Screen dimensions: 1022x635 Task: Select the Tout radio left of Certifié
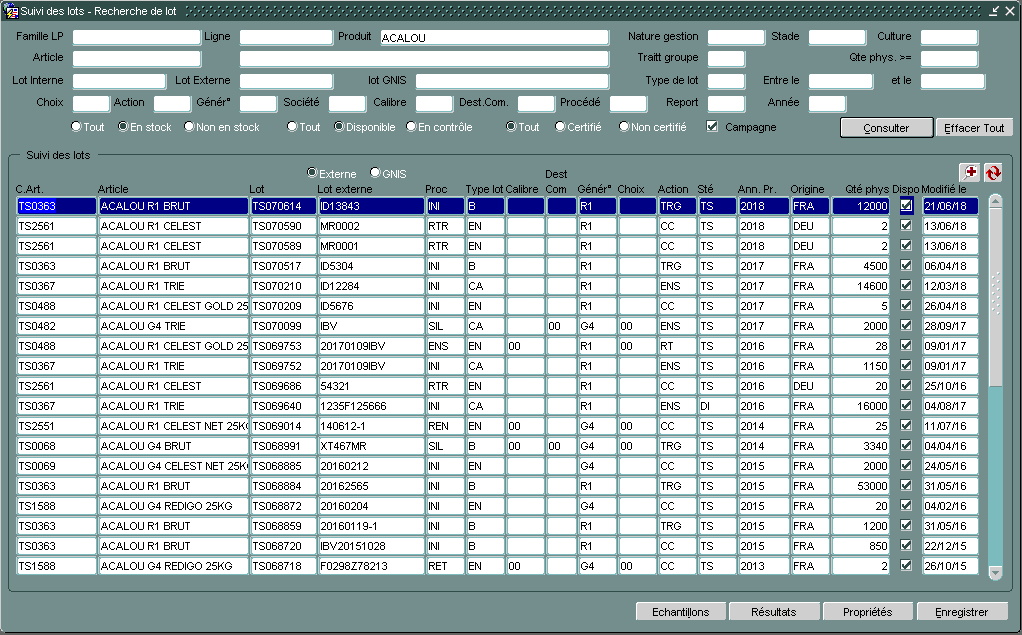511,126
